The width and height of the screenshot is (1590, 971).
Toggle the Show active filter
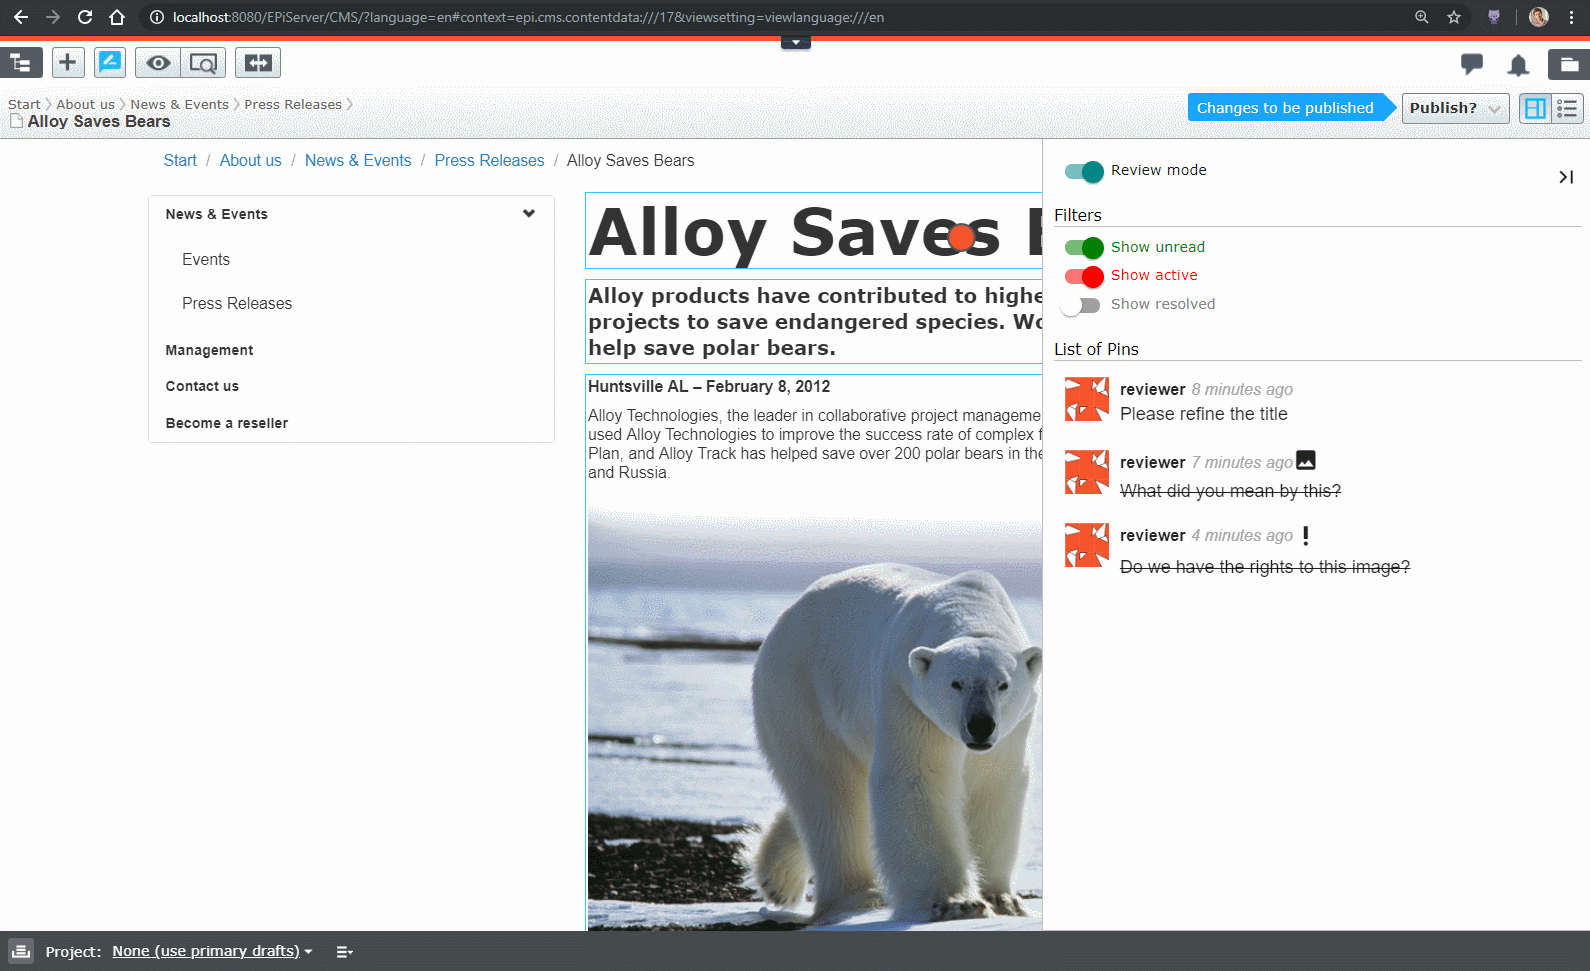pos(1084,276)
